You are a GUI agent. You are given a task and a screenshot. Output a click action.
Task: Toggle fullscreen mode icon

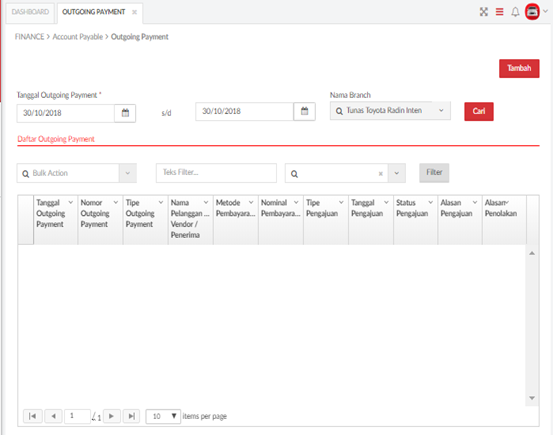point(484,12)
